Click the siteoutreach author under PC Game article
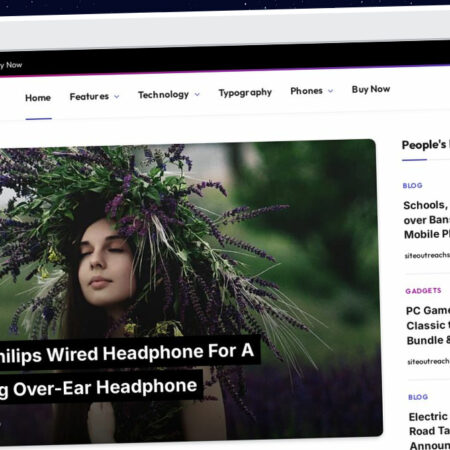Image resolution: width=450 pixels, height=450 pixels. pos(428,362)
